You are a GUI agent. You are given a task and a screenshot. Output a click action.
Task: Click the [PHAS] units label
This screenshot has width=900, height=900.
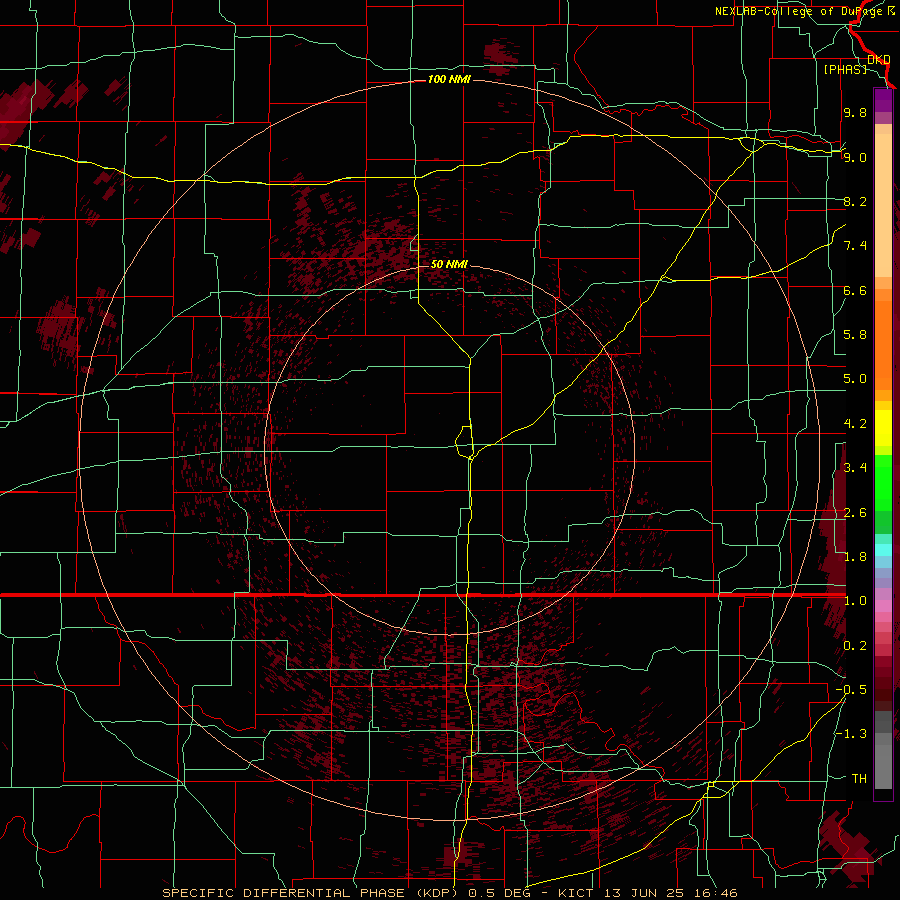(x=845, y=70)
